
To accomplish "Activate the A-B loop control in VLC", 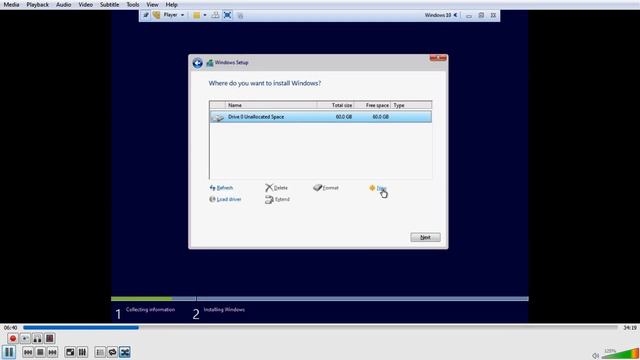I will click(x=37, y=338).
